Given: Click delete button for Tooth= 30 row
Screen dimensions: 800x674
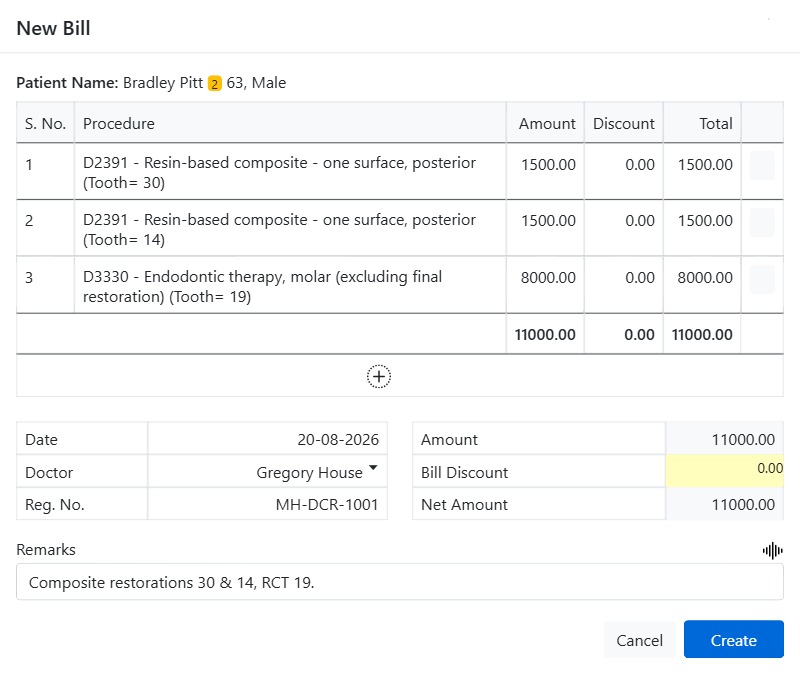Looking at the screenshot, I should coord(762,165).
